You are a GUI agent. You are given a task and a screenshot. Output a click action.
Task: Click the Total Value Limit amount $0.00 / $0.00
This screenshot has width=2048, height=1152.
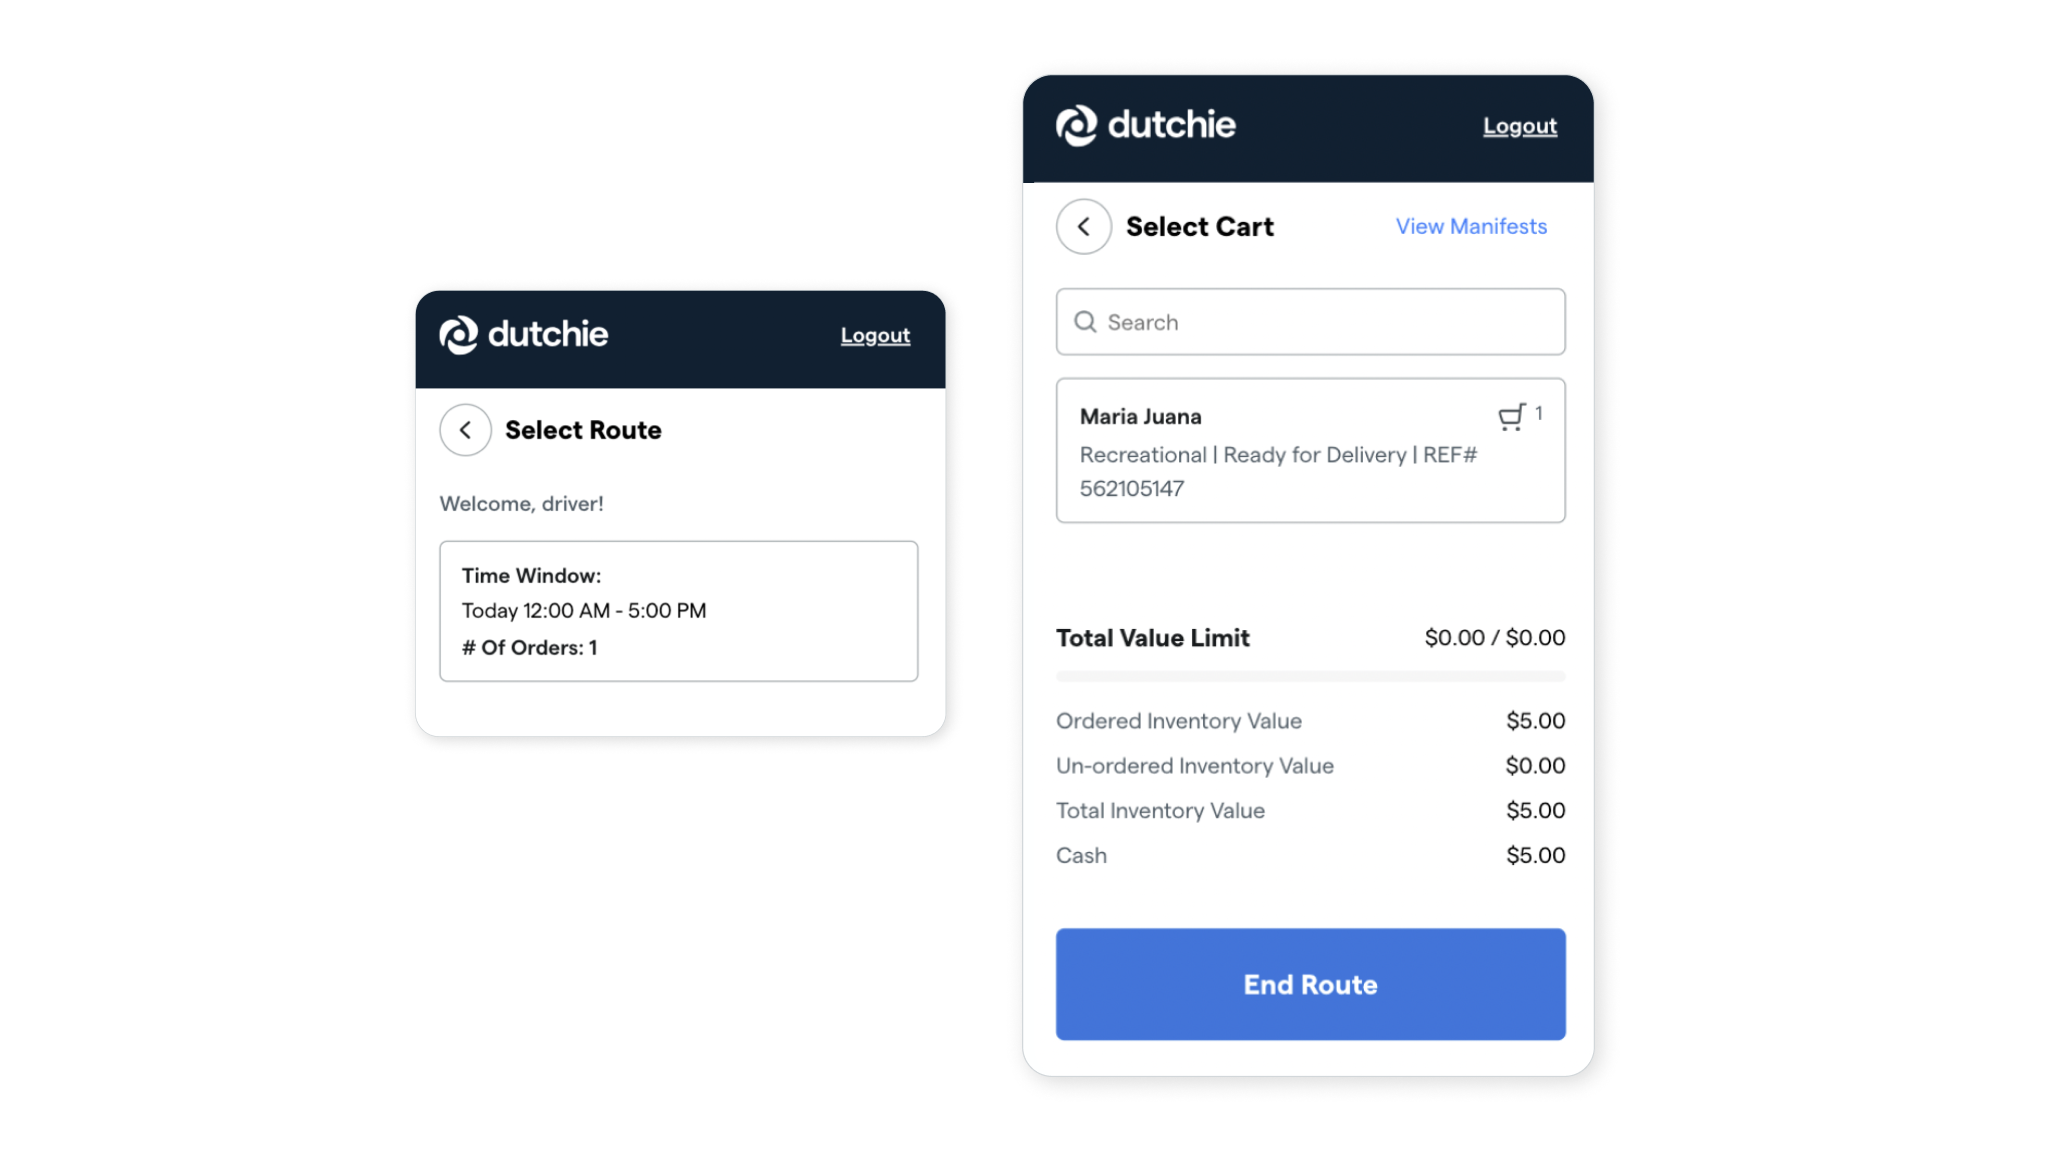1494,637
